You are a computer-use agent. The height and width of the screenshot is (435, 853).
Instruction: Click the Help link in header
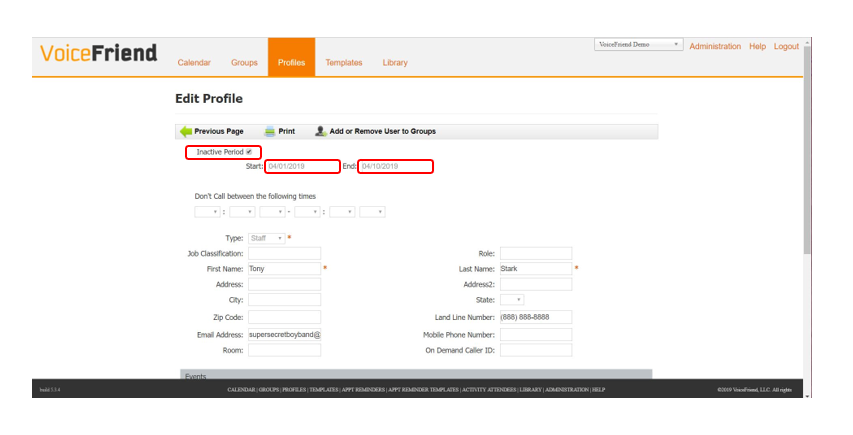coord(757,46)
